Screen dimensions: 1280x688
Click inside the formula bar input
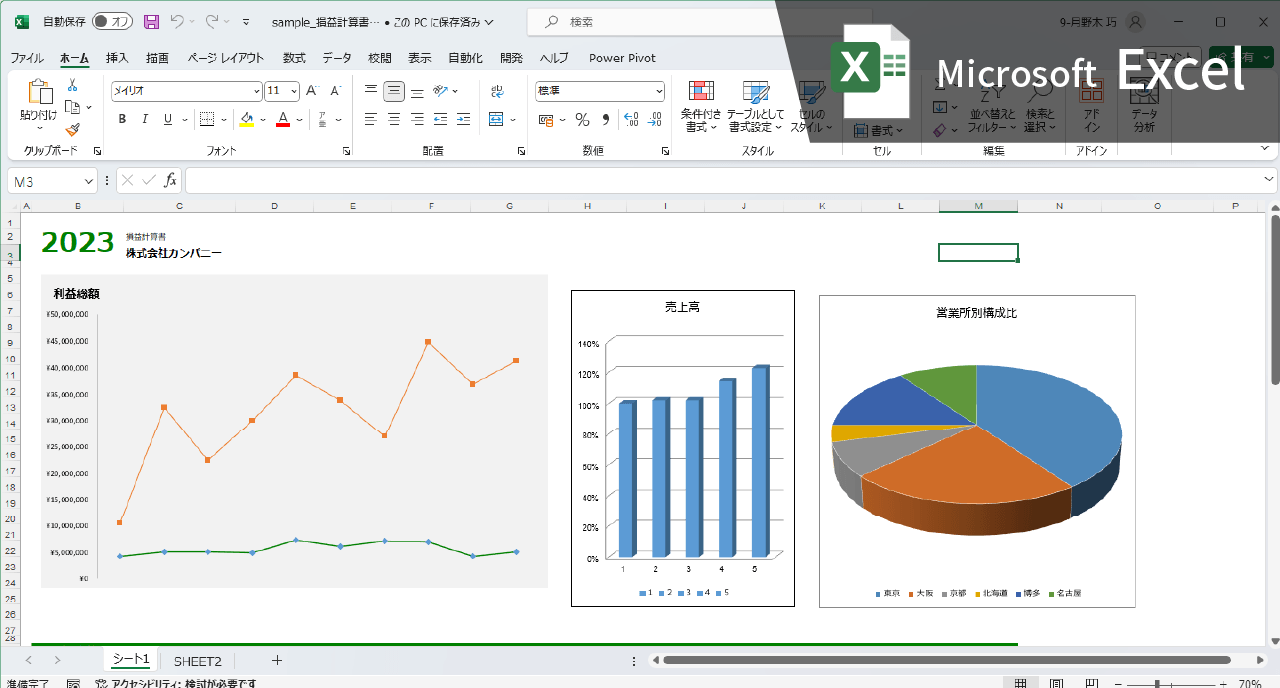pyautogui.click(x=720, y=181)
